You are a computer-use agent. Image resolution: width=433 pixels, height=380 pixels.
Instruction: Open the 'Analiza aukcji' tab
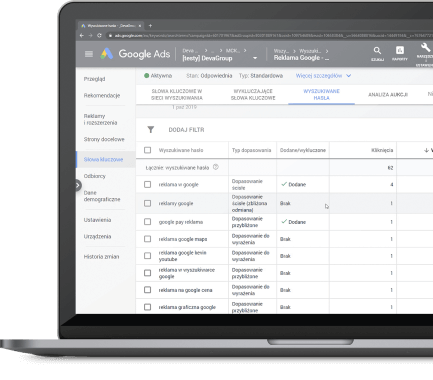click(x=388, y=95)
